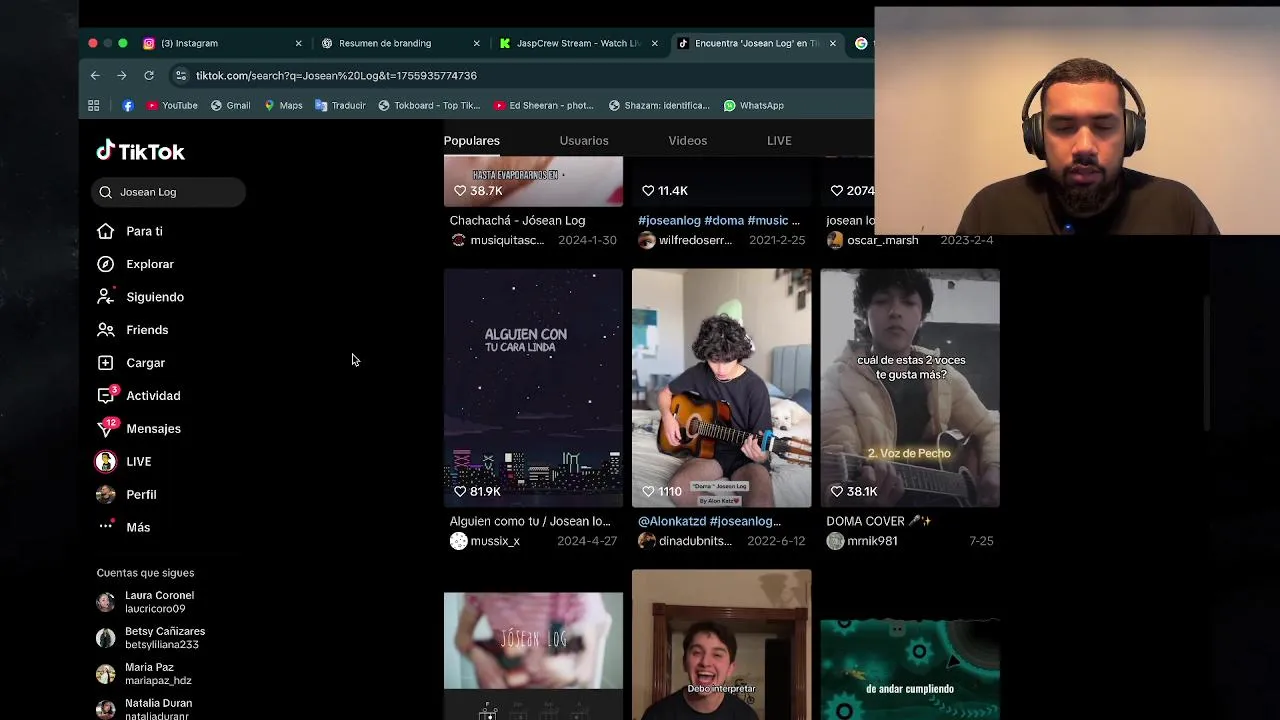This screenshot has height=720, width=1280.
Task: Open the bookmarks apps grid icon
Action: 94,105
